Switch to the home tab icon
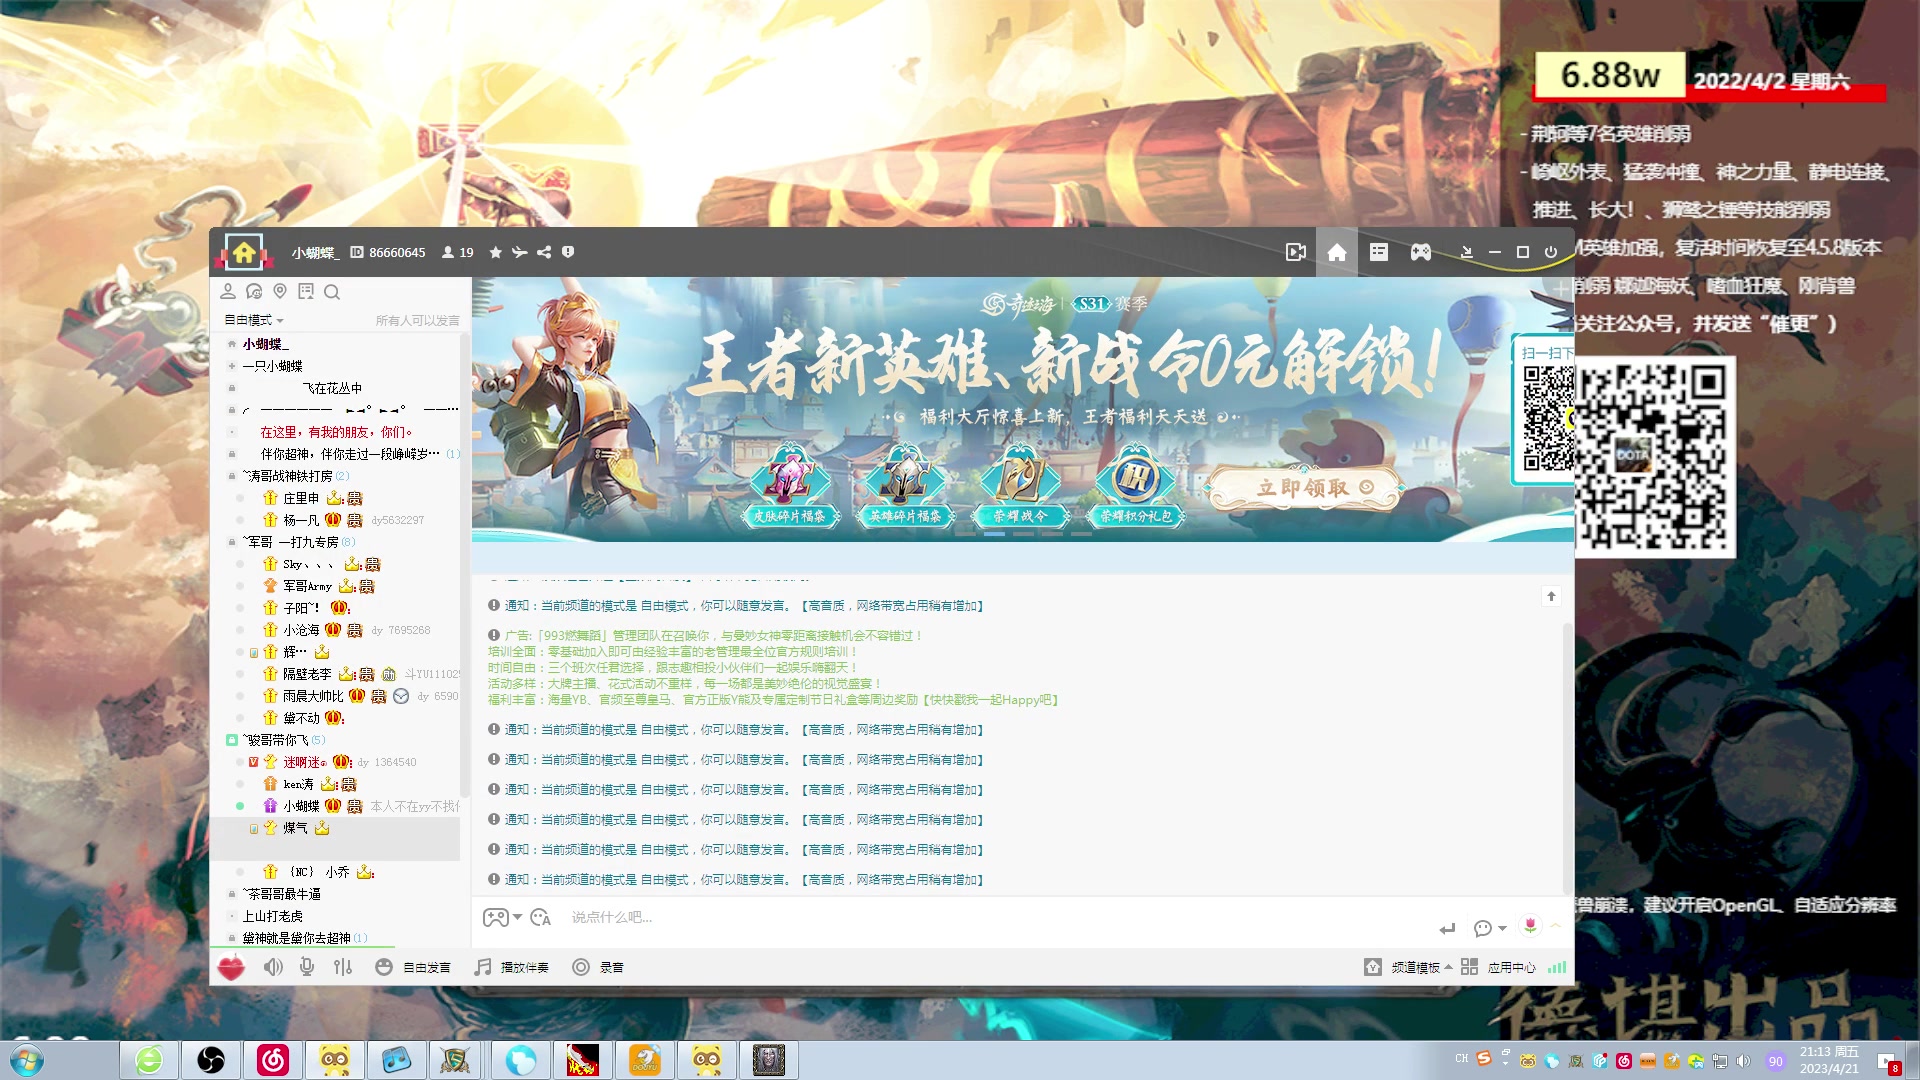The height and width of the screenshot is (1080, 1920). 1337,252
